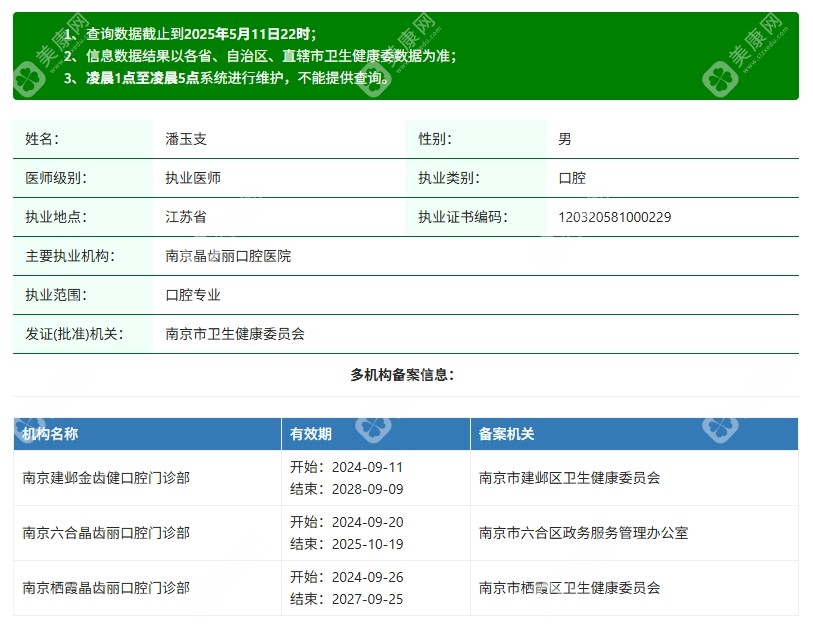This screenshot has width=813, height=635.
Task: Click the 性别 label cell
Action: pos(475,139)
